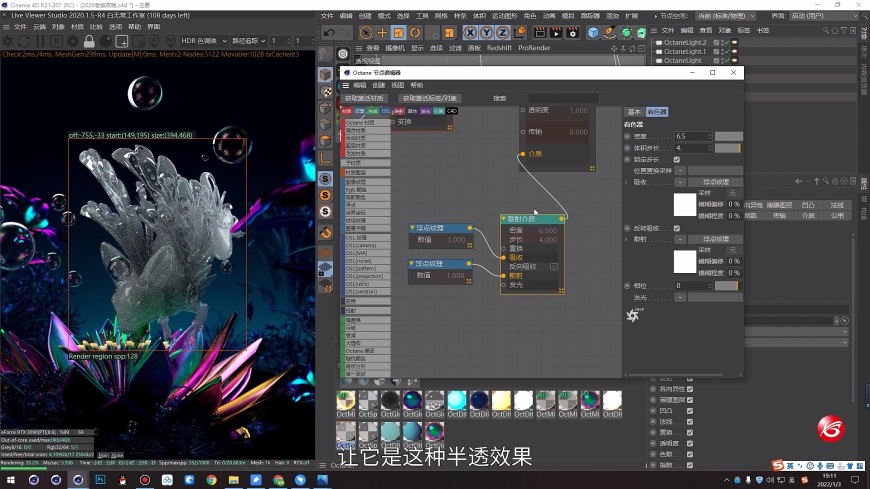
Task: Switch to the 基本 tab
Action: pos(633,112)
